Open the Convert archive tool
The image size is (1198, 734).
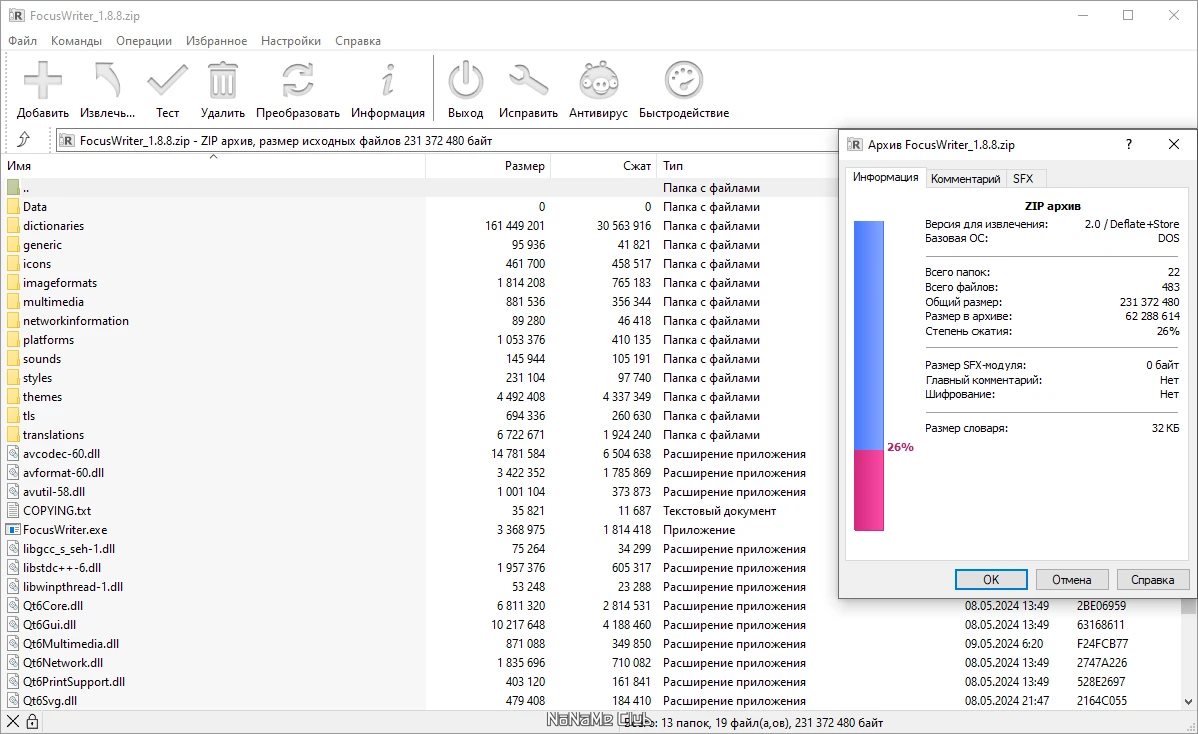pyautogui.click(x=297, y=81)
